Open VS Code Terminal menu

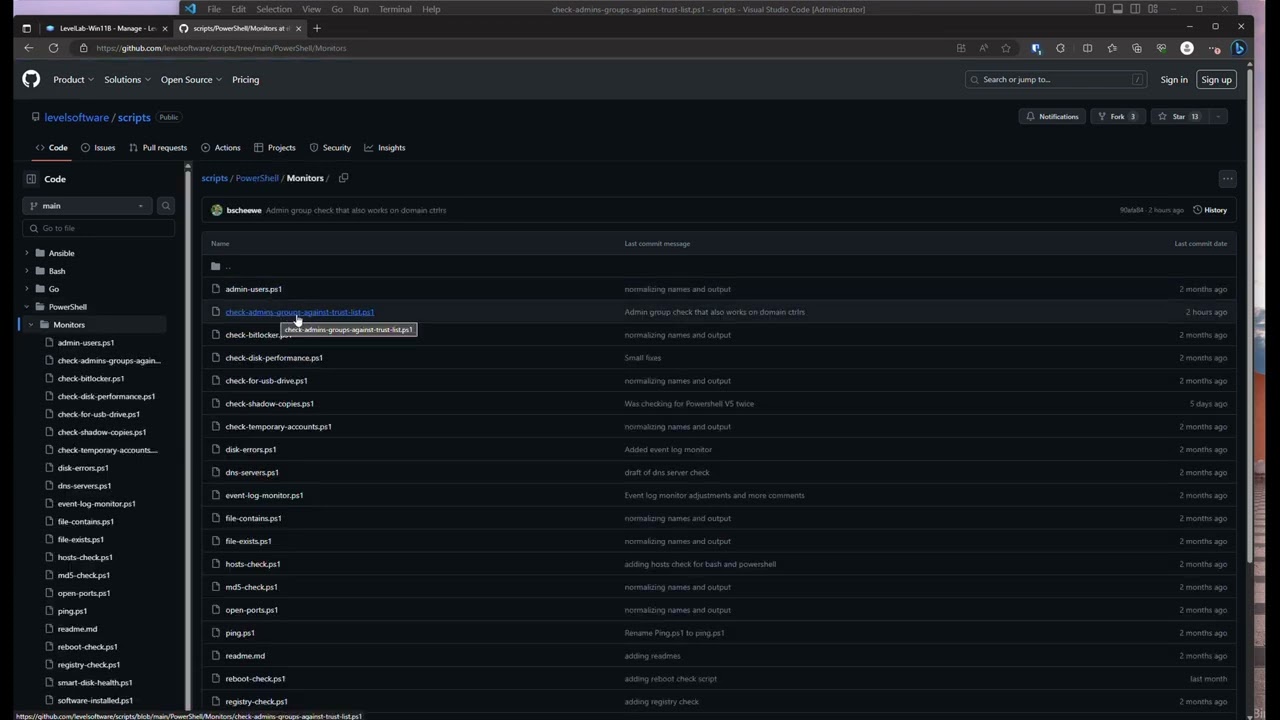(x=395, y=9)
